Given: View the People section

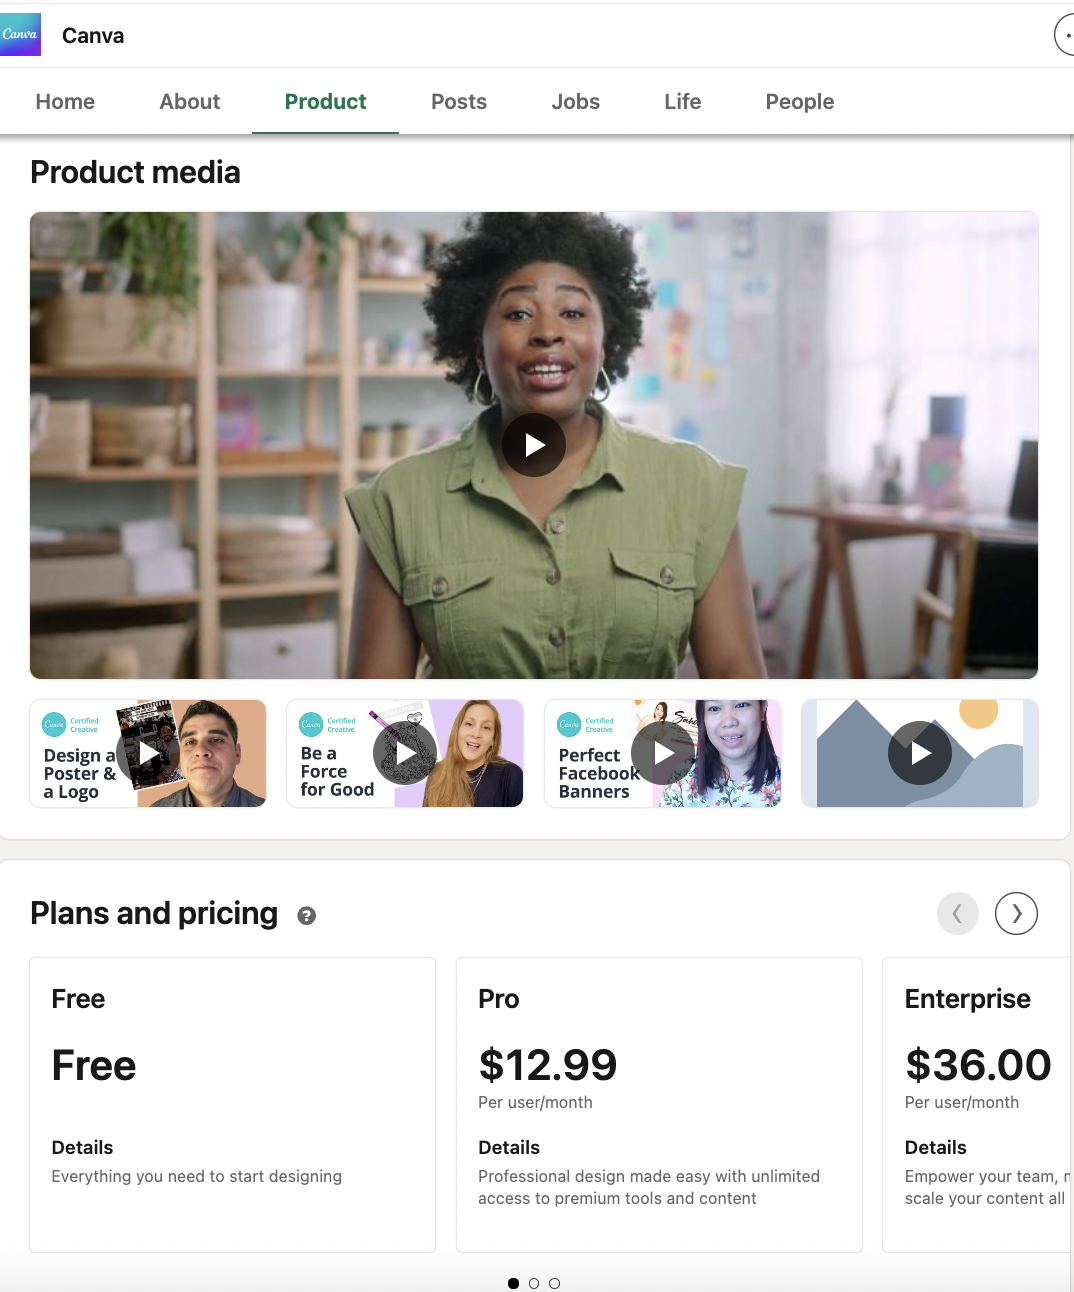Looking at the screenshot, I should [799, 101].
